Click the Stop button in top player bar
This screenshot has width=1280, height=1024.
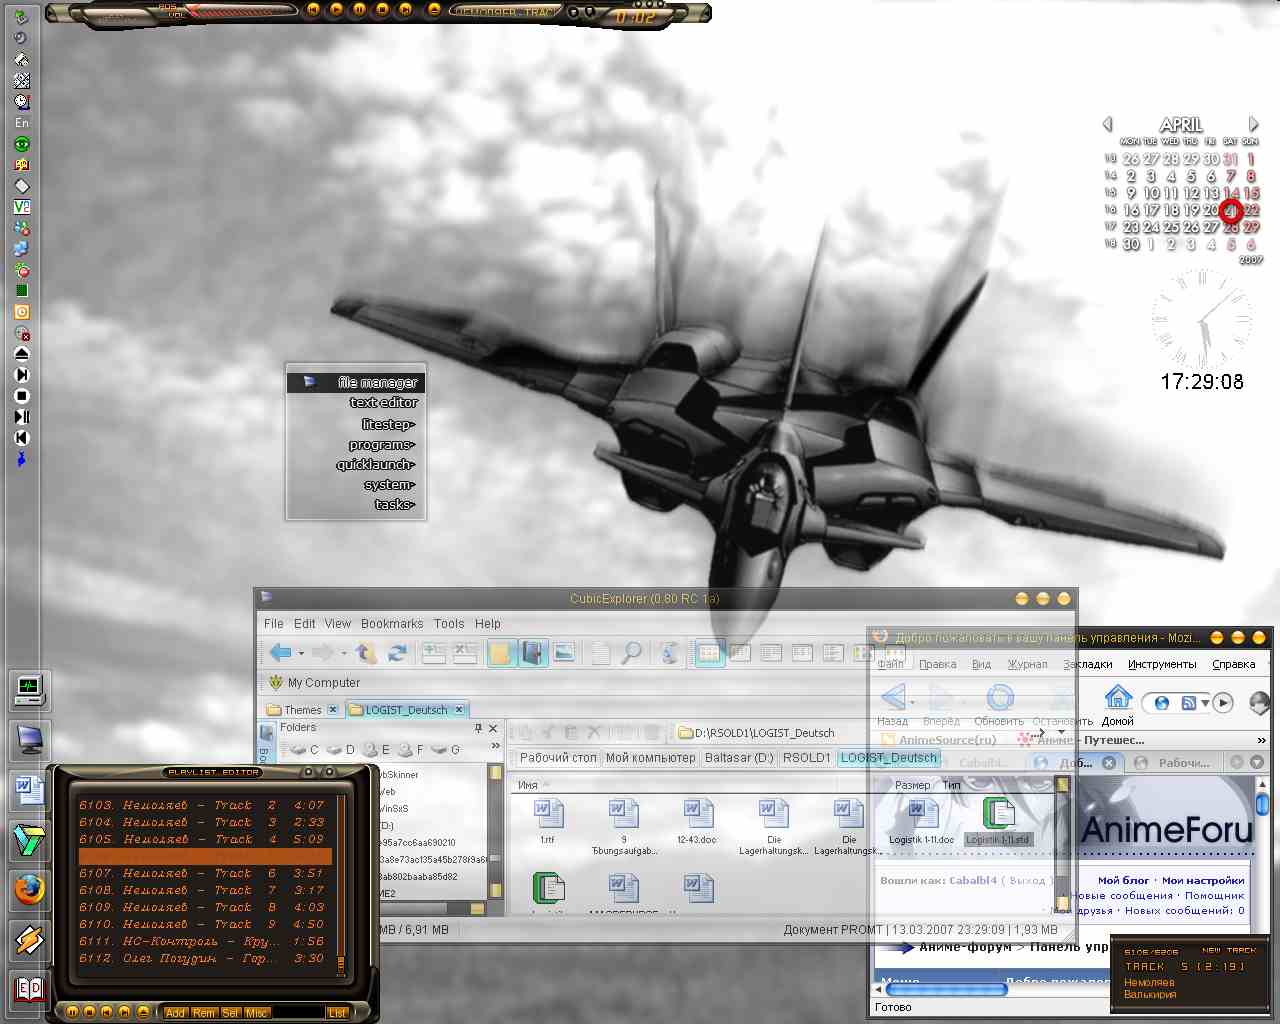pyautogui.click(x=383, y=10)
